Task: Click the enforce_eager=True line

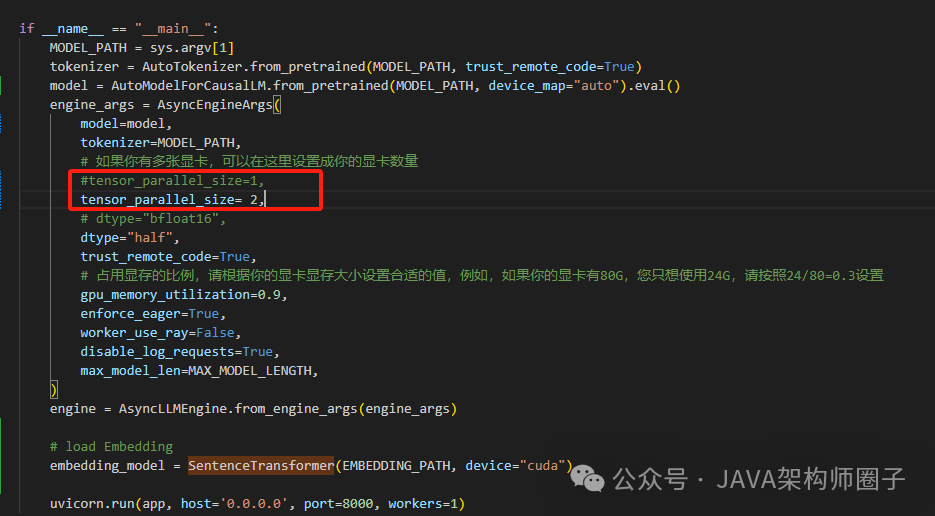Action: (x=153, y=314)
